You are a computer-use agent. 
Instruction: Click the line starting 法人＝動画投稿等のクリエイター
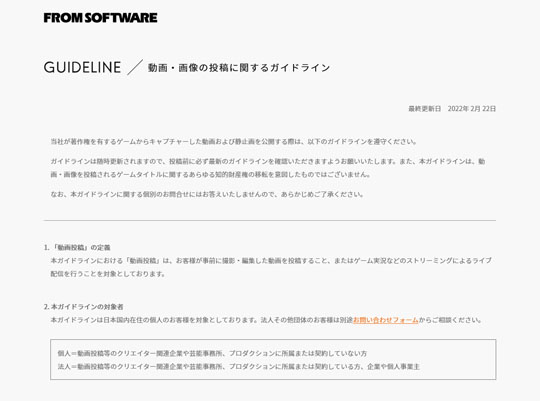point(239,367)
